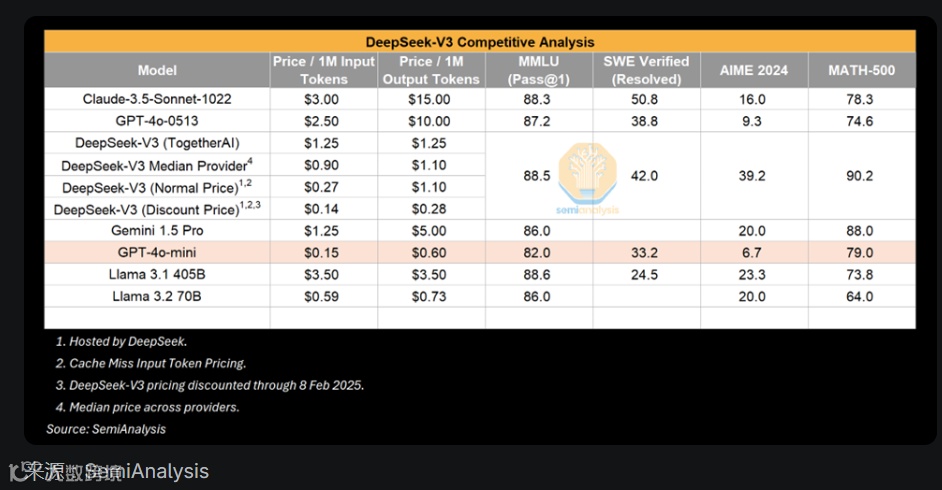Click the 'DeepSeek-V3 Competitive Analysis' table title

coord(480,42)
